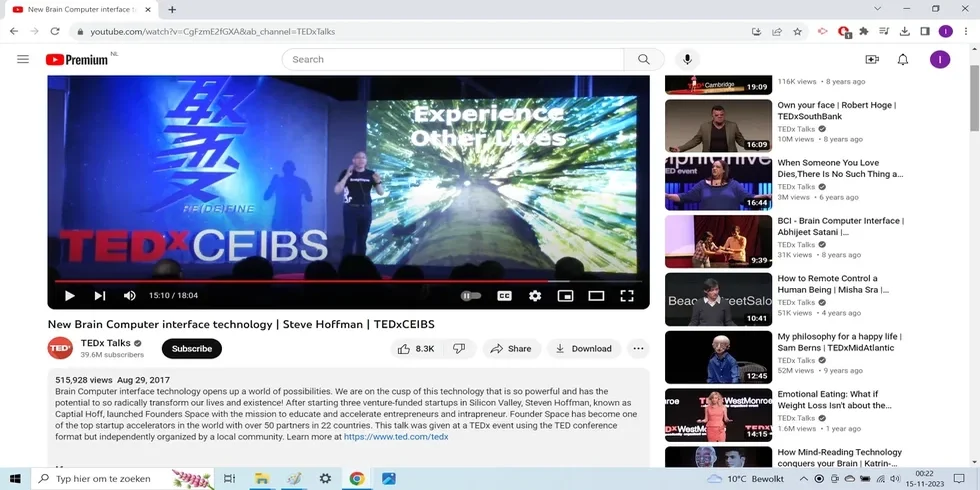Open the weather widget 10°C Bewolkt
This screenshot has width=980, height=490.
745,479
